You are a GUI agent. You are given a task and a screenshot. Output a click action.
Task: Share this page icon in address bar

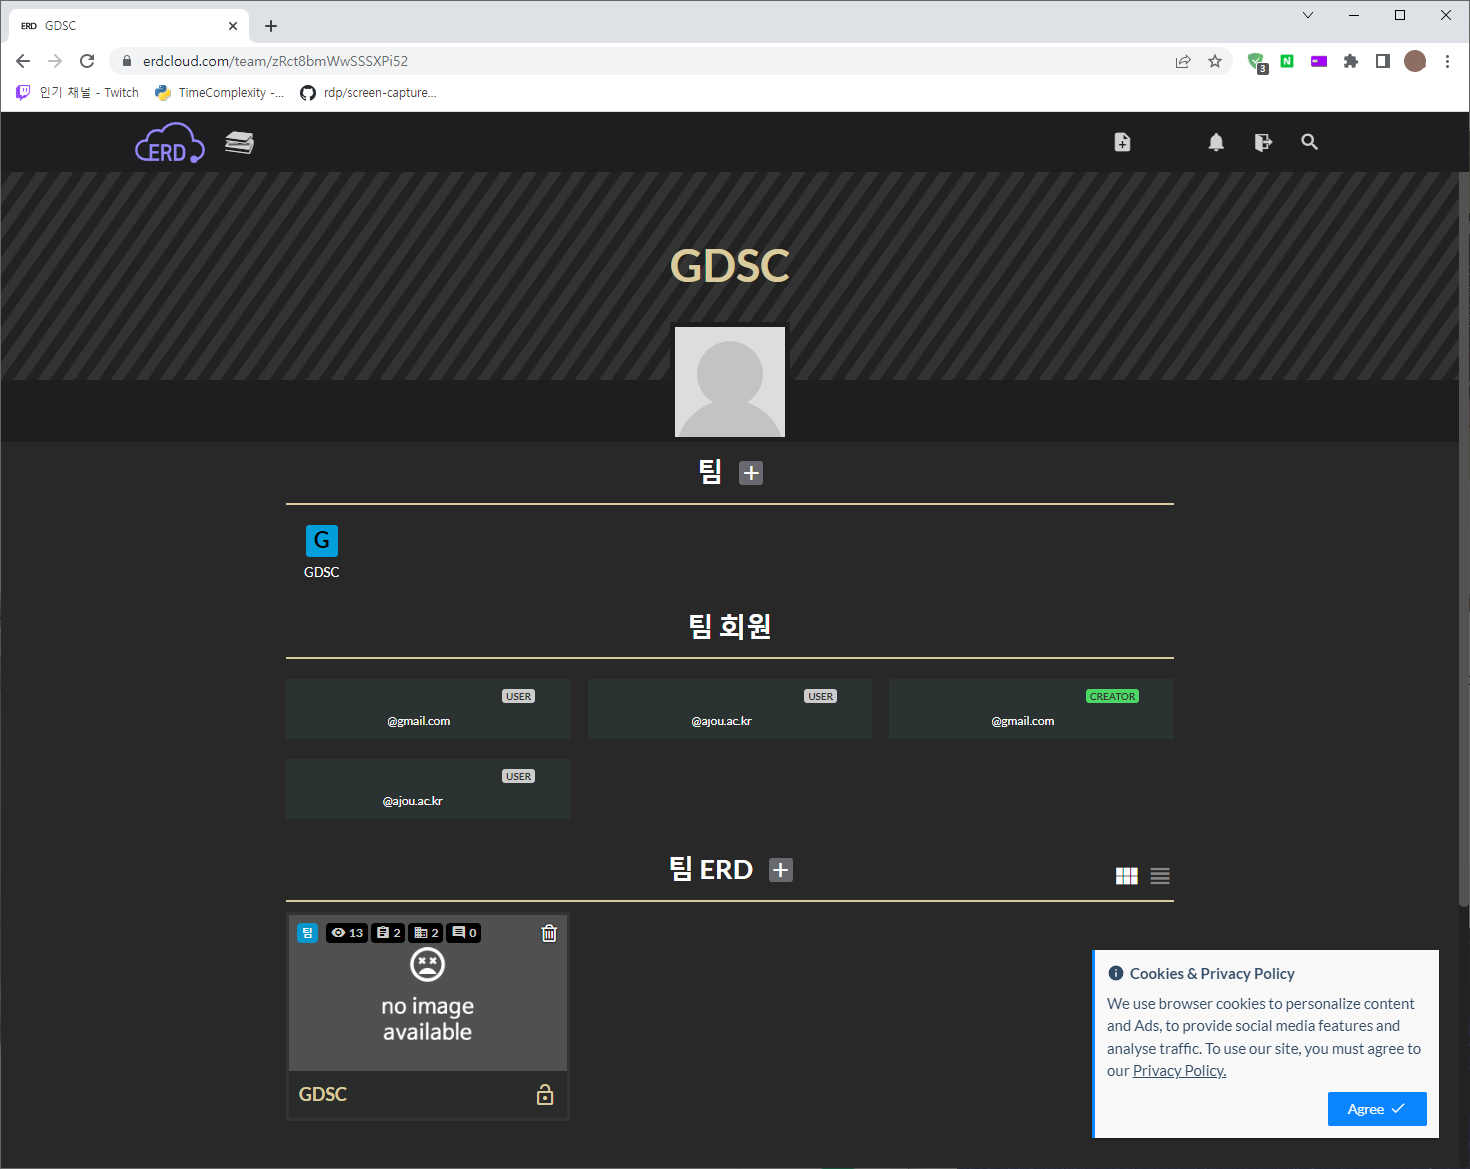pyautogui.click(x=1183, y=61)
